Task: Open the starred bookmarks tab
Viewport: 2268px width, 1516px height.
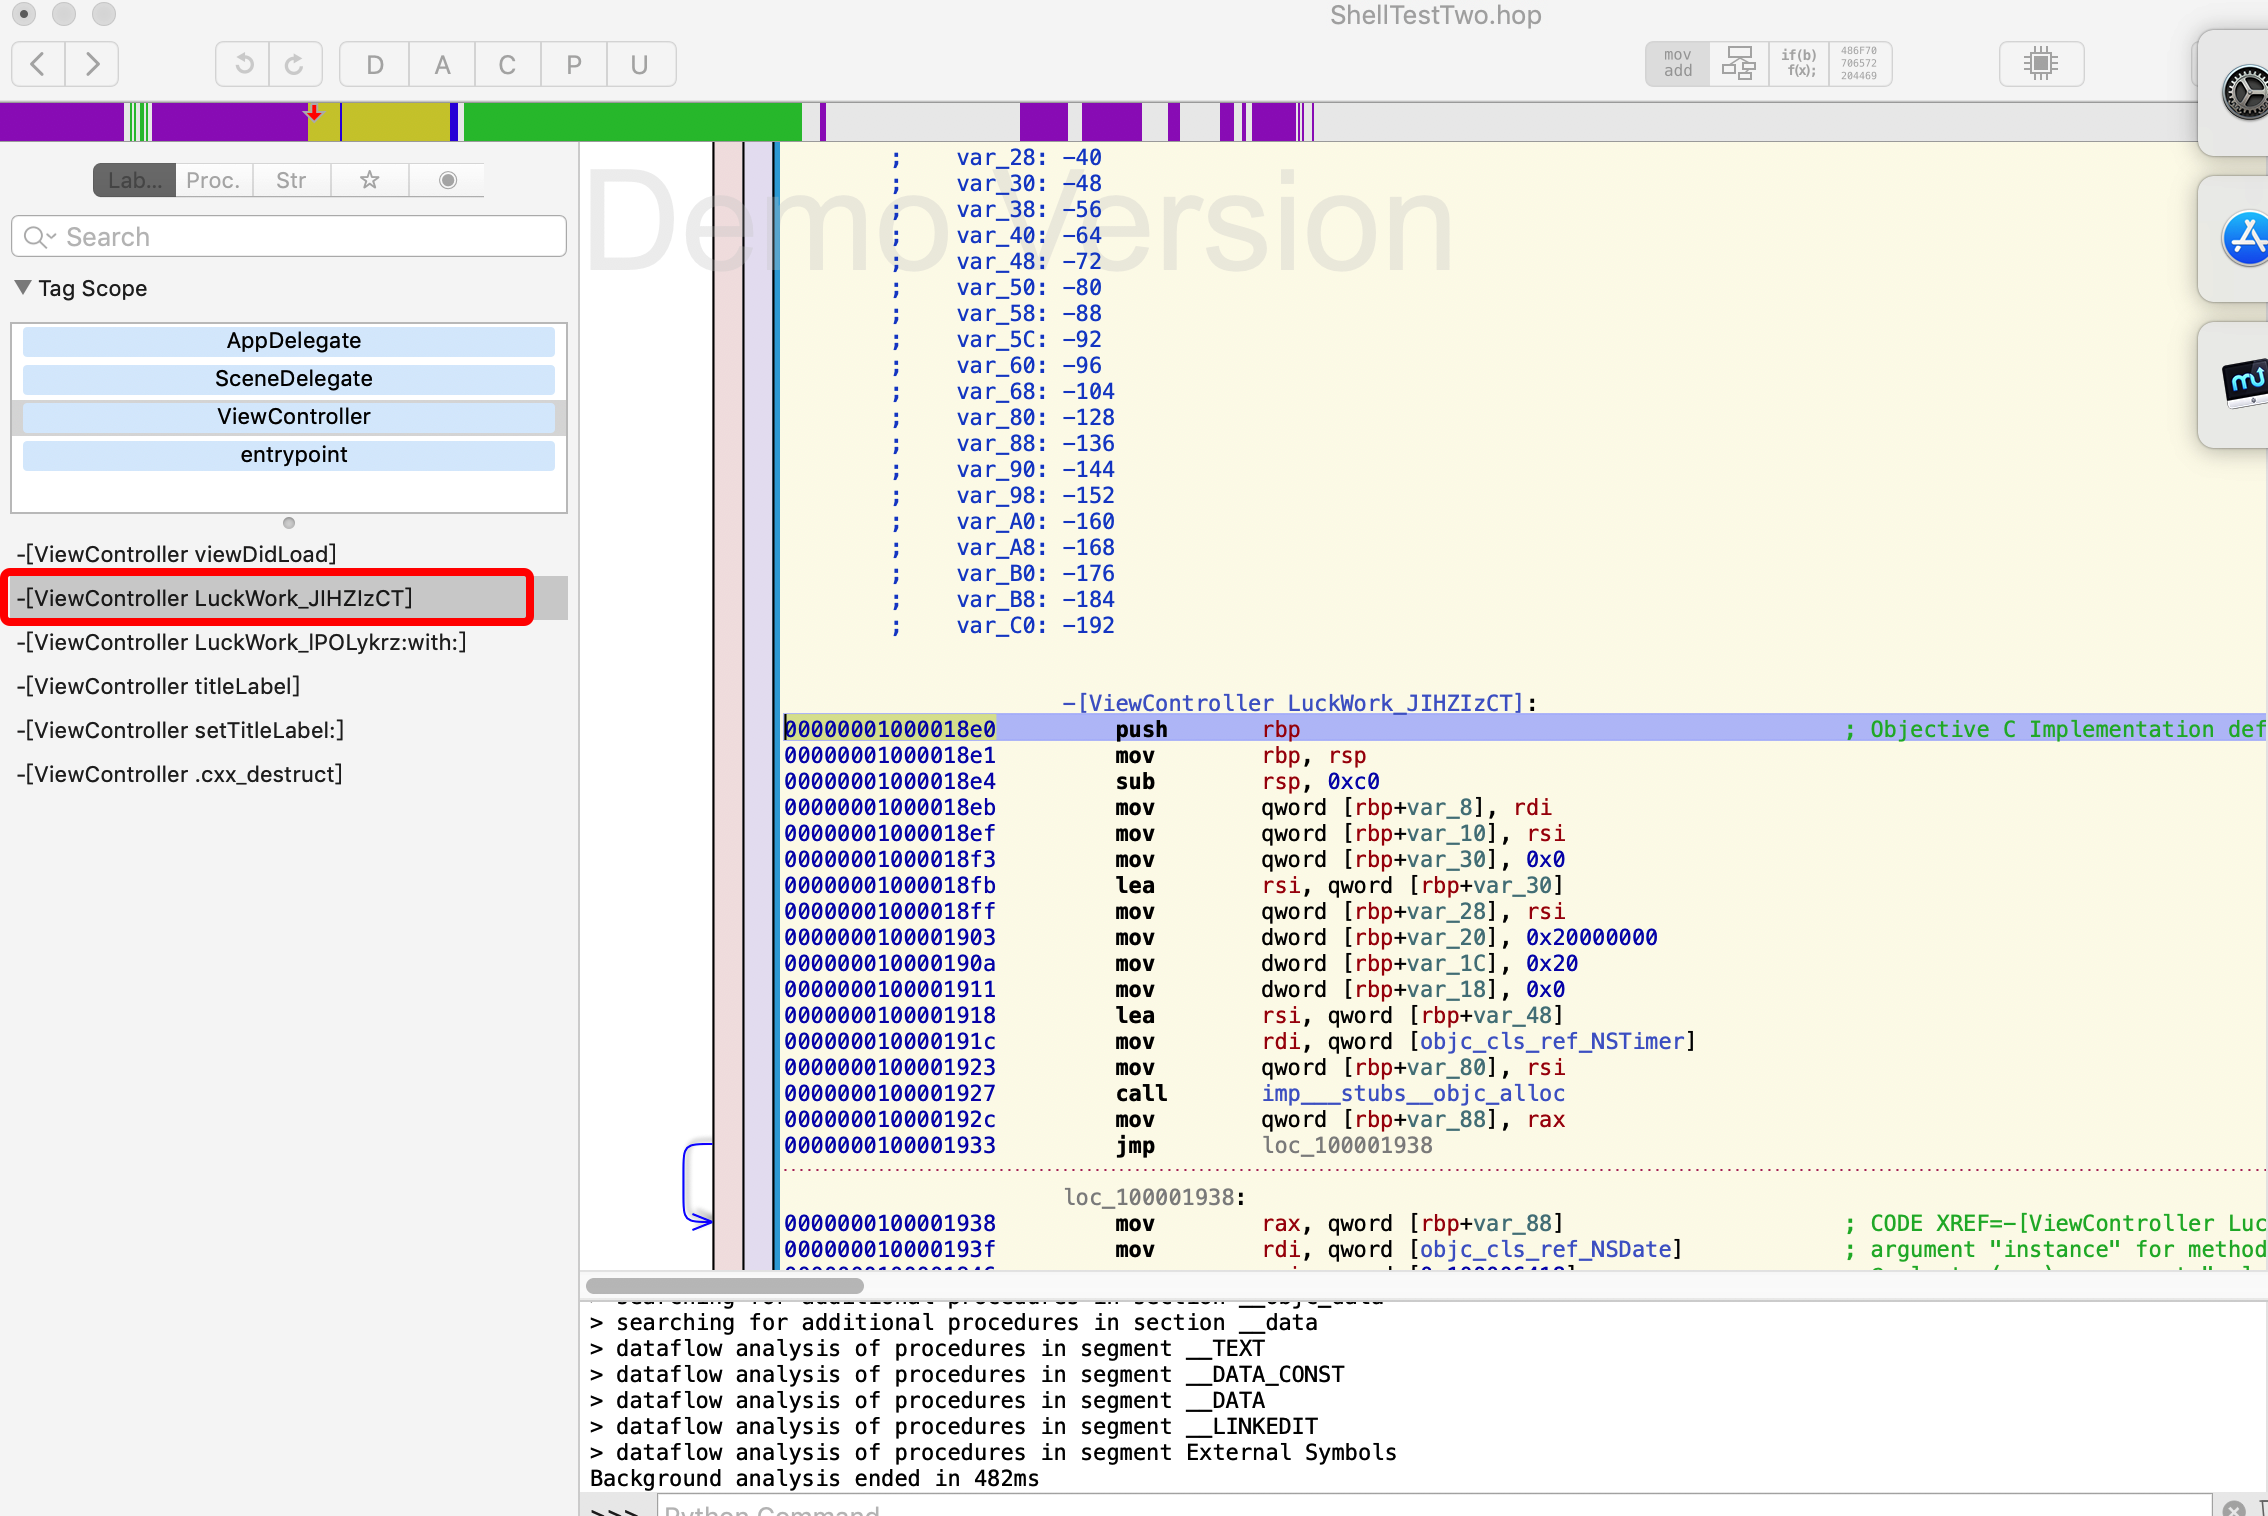Action: (x=369, y=180)
